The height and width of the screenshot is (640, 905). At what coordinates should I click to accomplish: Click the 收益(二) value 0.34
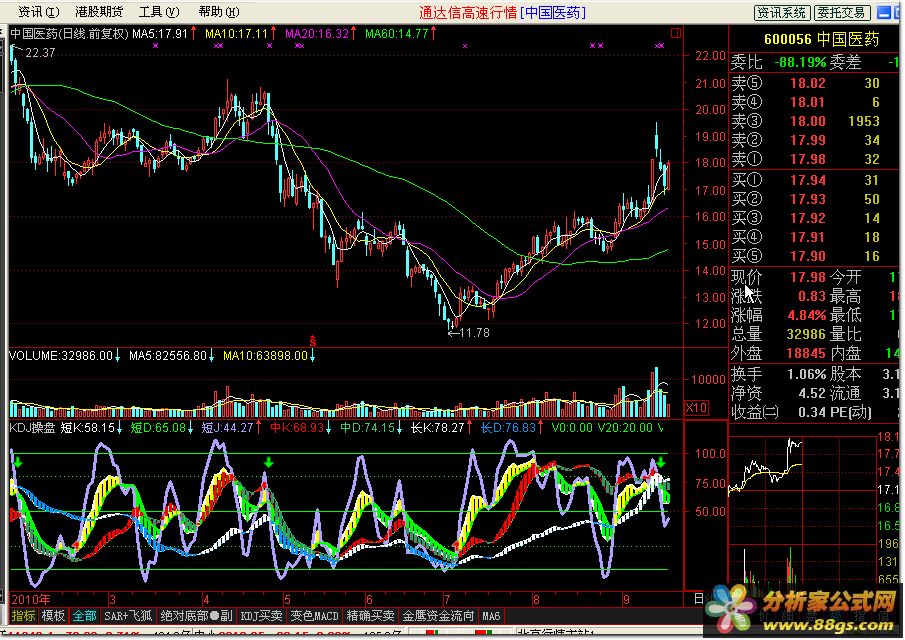click(x=812, y=412)
